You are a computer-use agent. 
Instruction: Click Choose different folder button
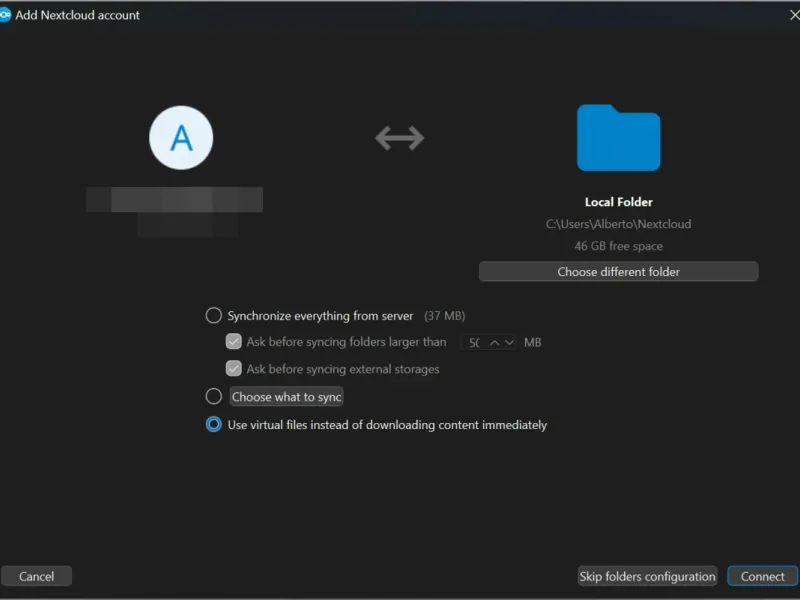pyautogui.click(x=618, y=272)
